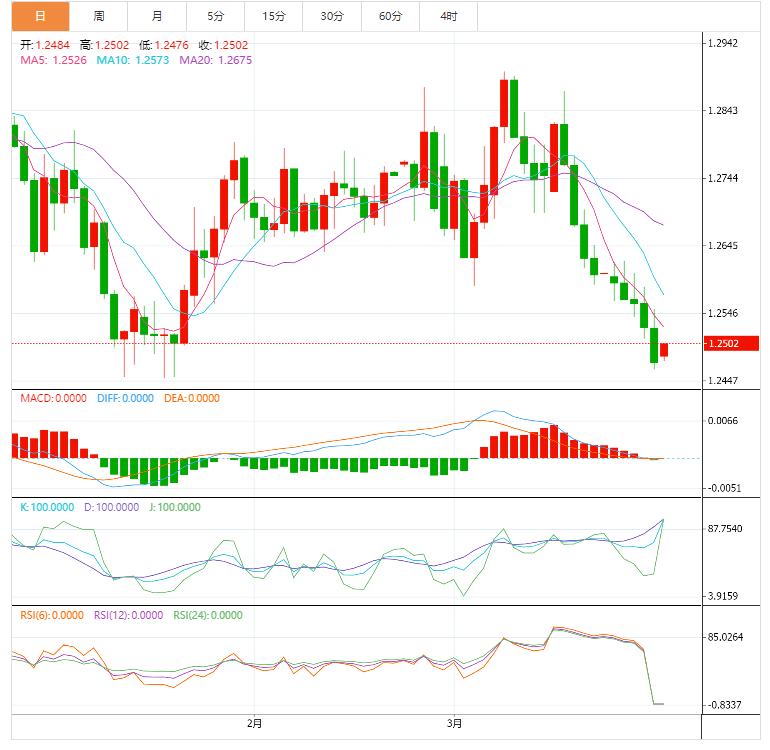The image size is (770, 750).
Task: Click the MA20: 1.2675 indicator label
Action: coord(216,60)
